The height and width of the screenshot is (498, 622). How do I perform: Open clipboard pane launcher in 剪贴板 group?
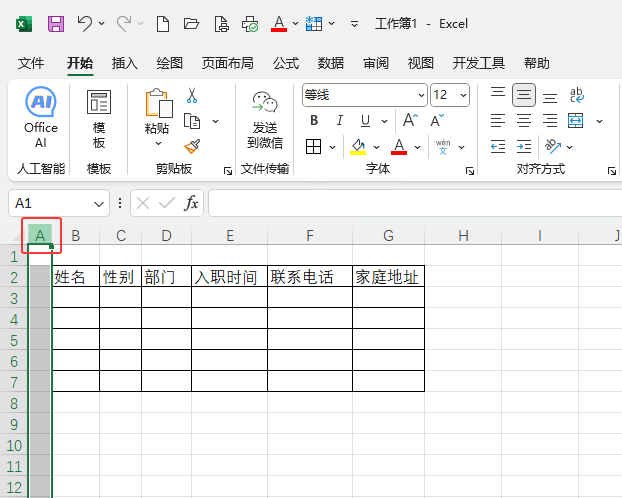pyautogui.click(x=228, y=171)
